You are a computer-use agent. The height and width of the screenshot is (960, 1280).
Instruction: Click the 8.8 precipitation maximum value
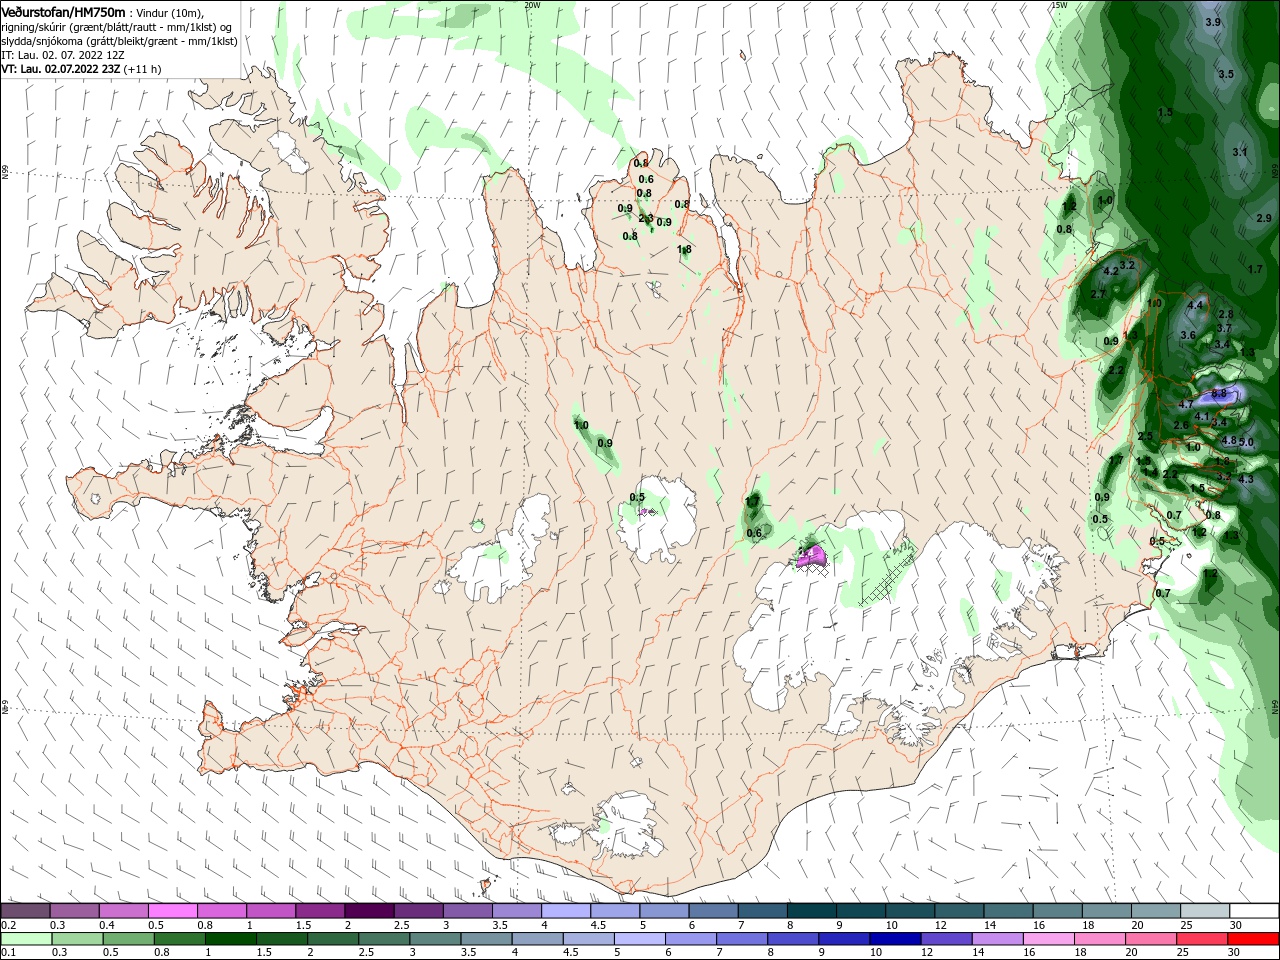1218,393
